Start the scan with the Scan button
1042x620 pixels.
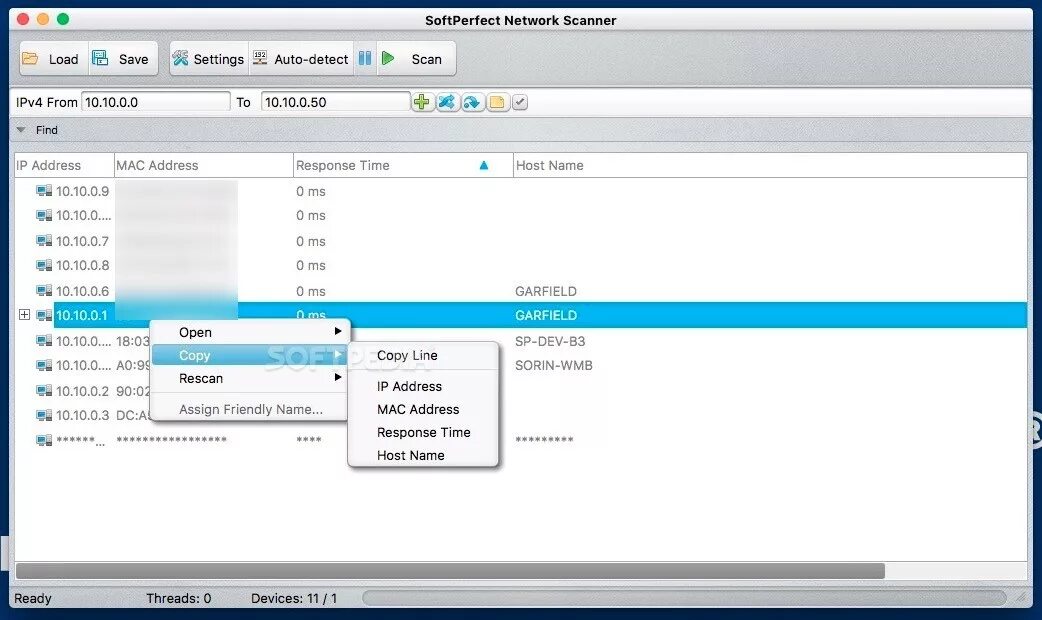point(416,59)
